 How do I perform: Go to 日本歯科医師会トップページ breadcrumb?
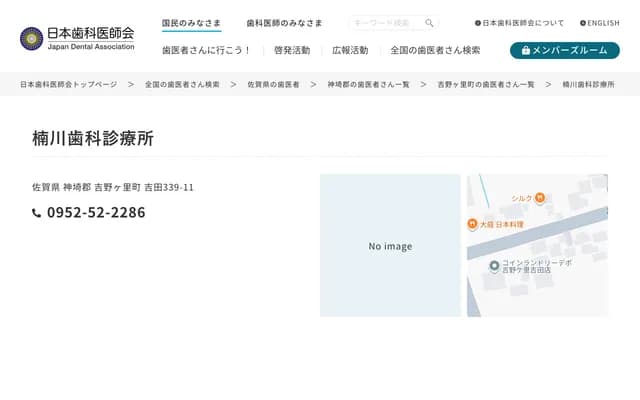(x=68, y=85)
